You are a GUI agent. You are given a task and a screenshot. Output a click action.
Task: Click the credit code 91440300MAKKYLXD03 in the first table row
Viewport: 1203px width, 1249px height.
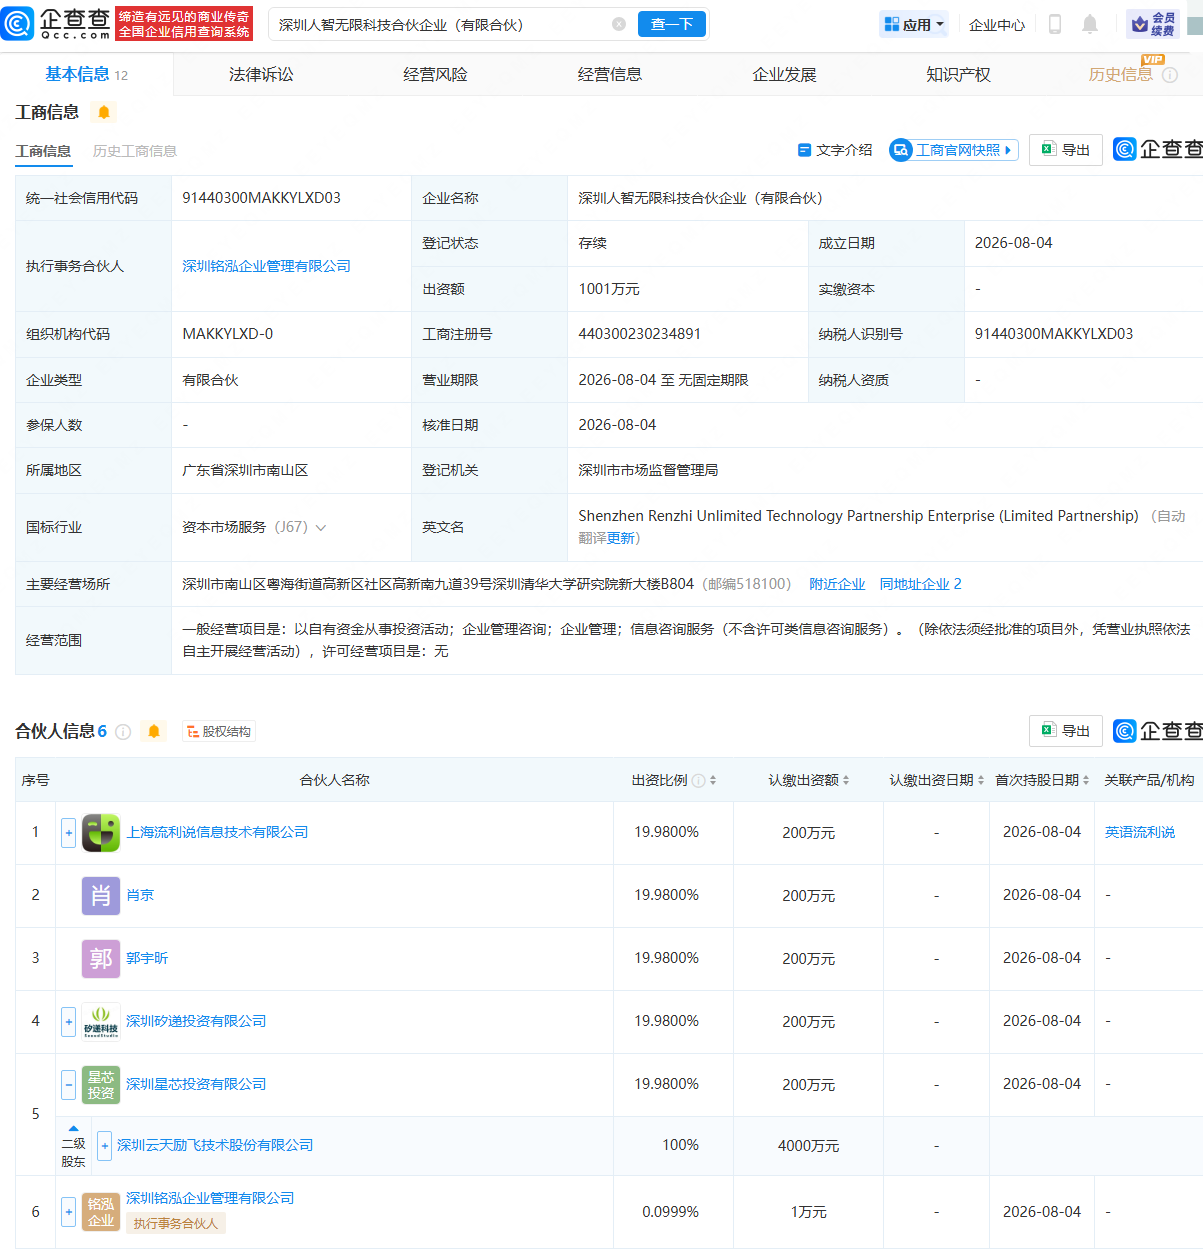tap(262, 198)
